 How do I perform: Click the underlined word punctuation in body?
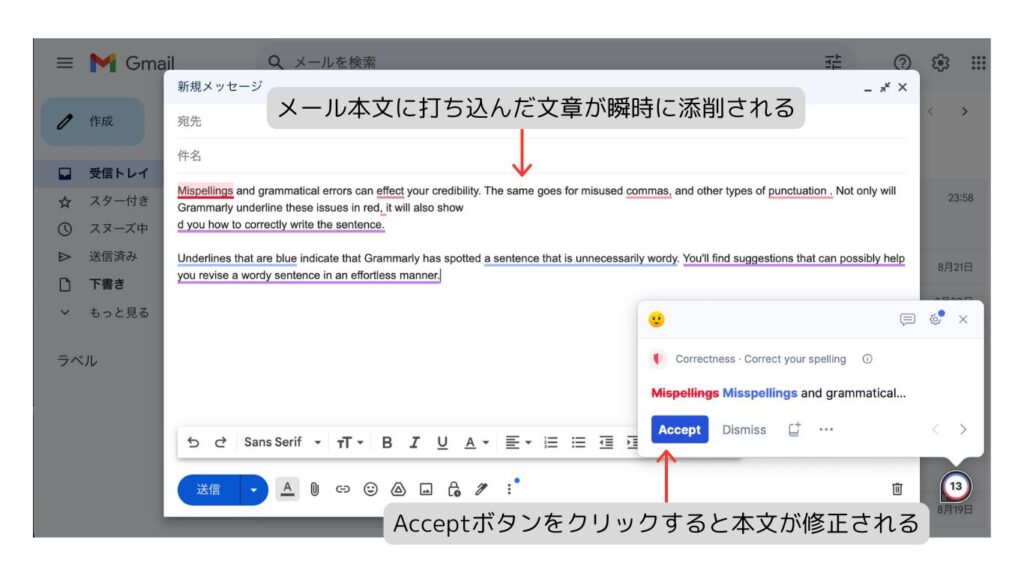797,191
